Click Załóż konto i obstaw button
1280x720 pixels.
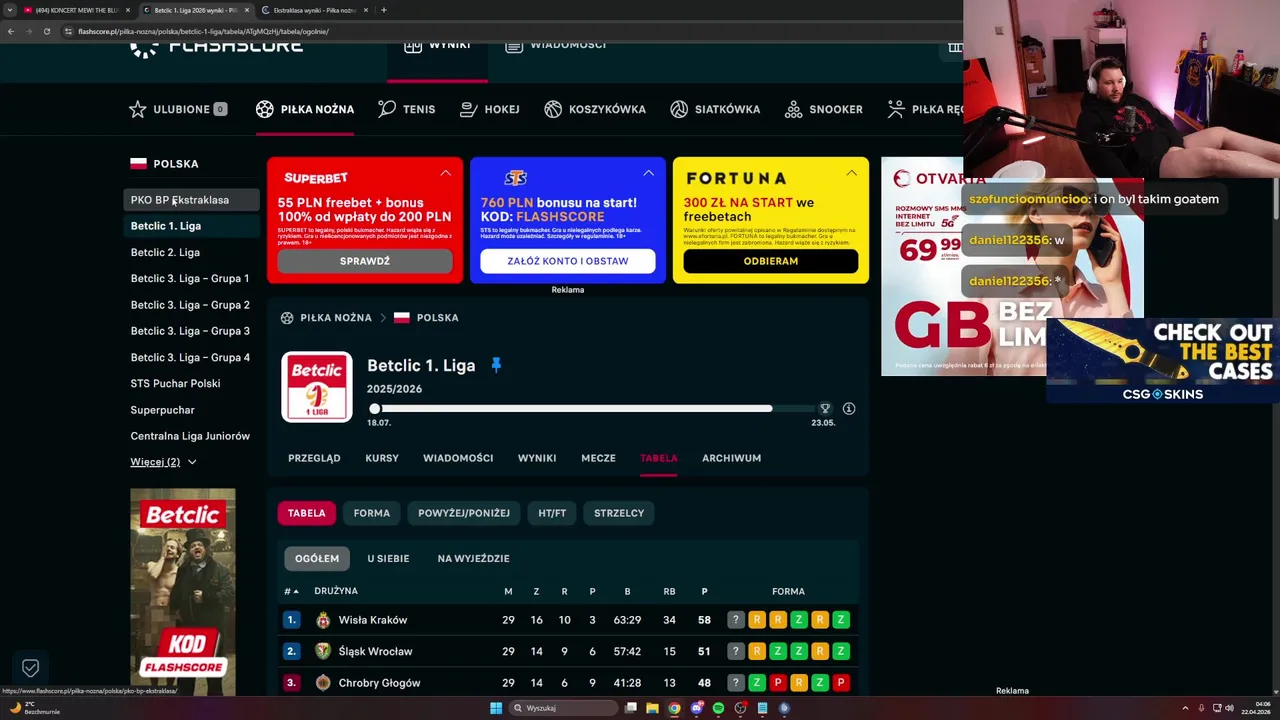click(x=568, y=261)
